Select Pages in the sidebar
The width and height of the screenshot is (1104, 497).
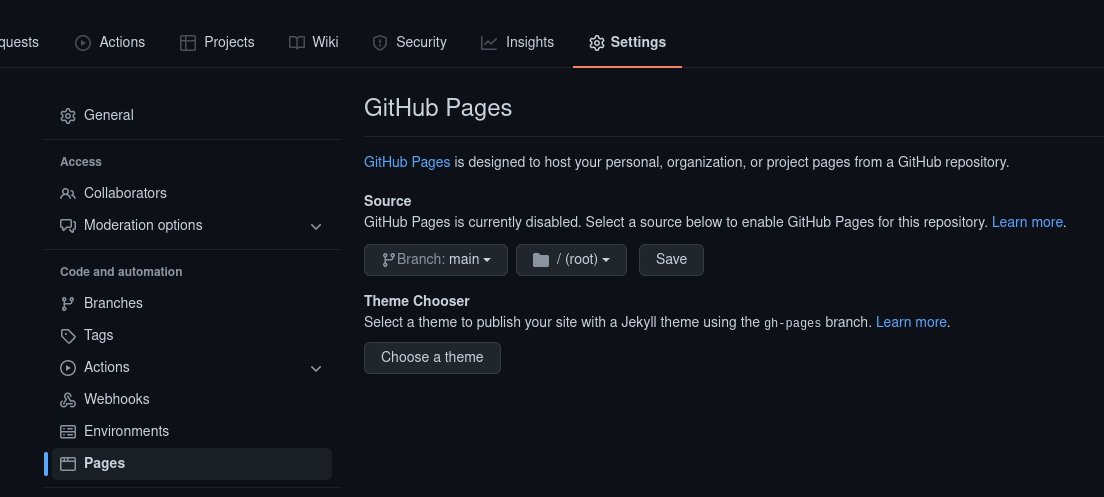click(x=192, y=464)
